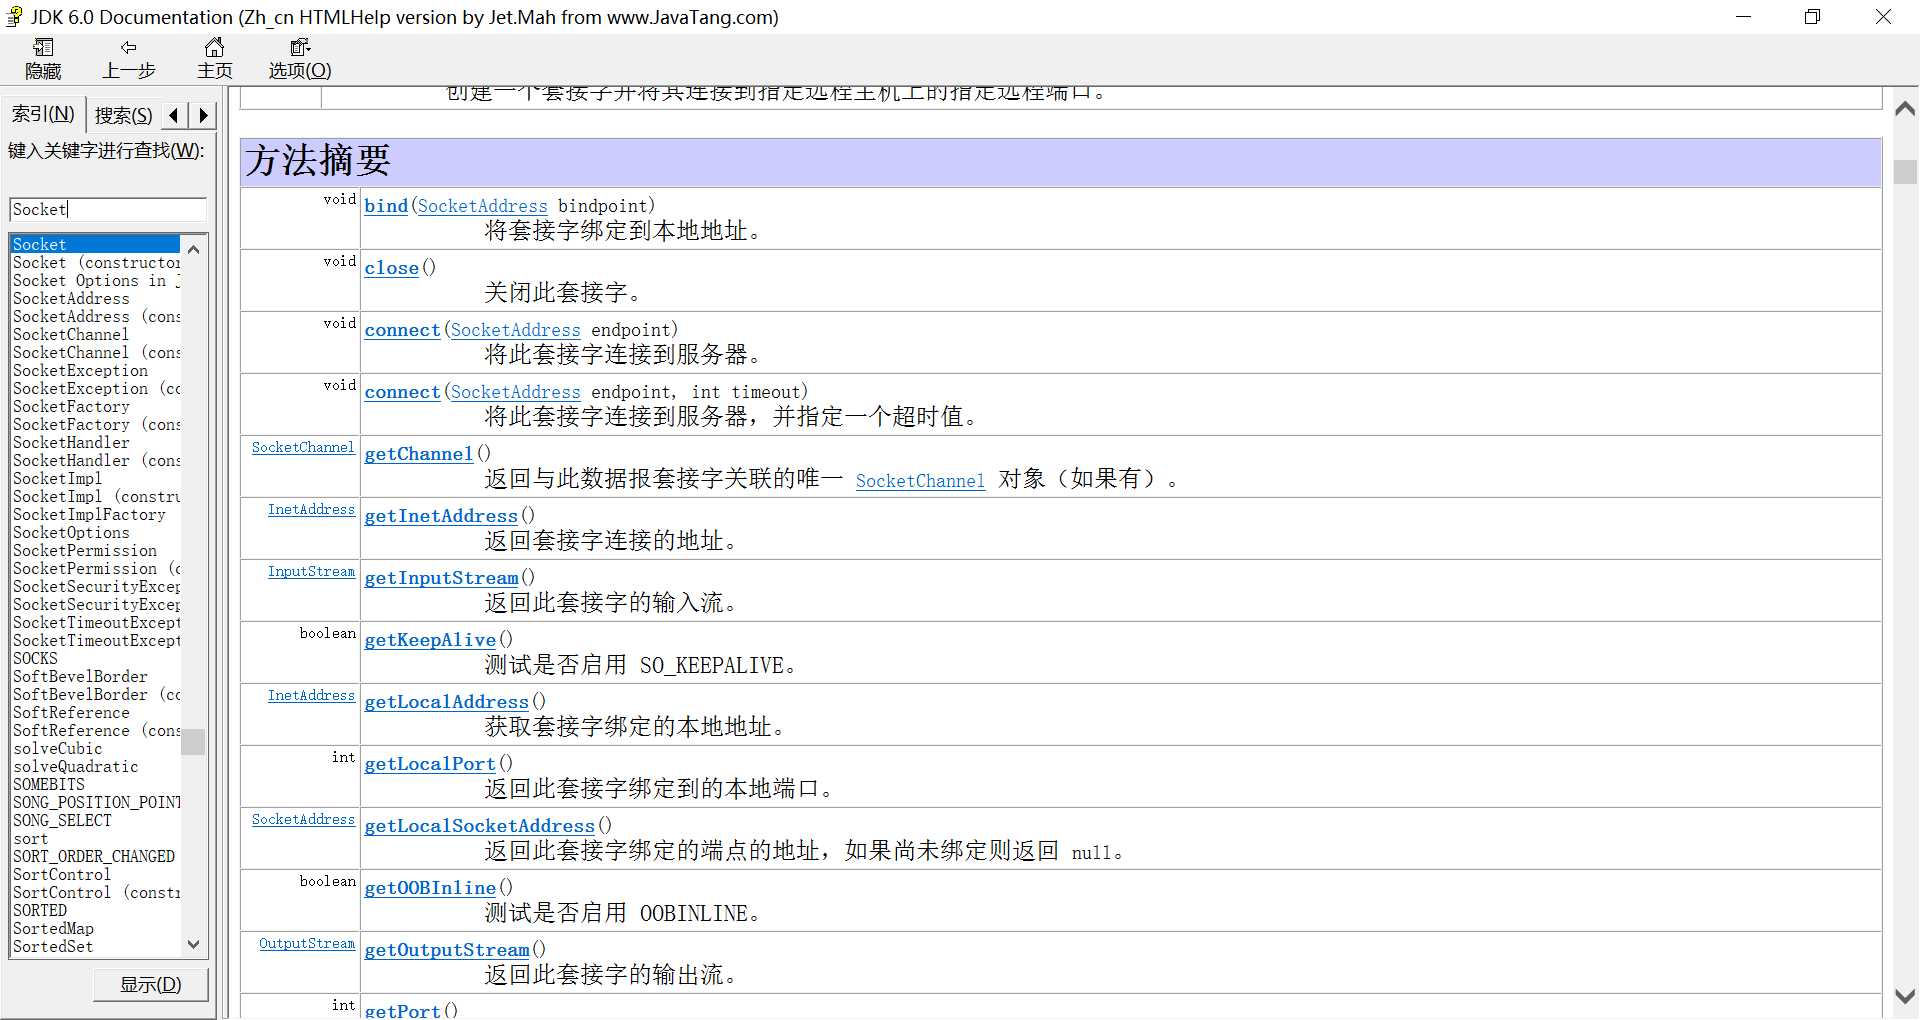The height and width of the screenshot is (1020, 1920).
Task: Open the getKeepAlive method link
Action: (x=430, y=640)
